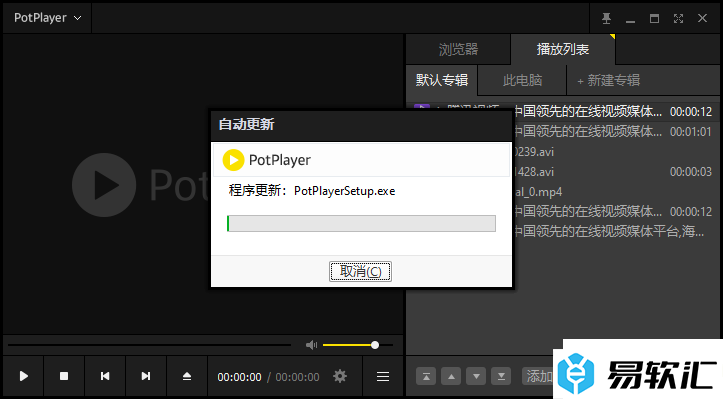Open file with the eject button
The width and height of the screenshot is (723, 399).
click(x=186, y=376)
